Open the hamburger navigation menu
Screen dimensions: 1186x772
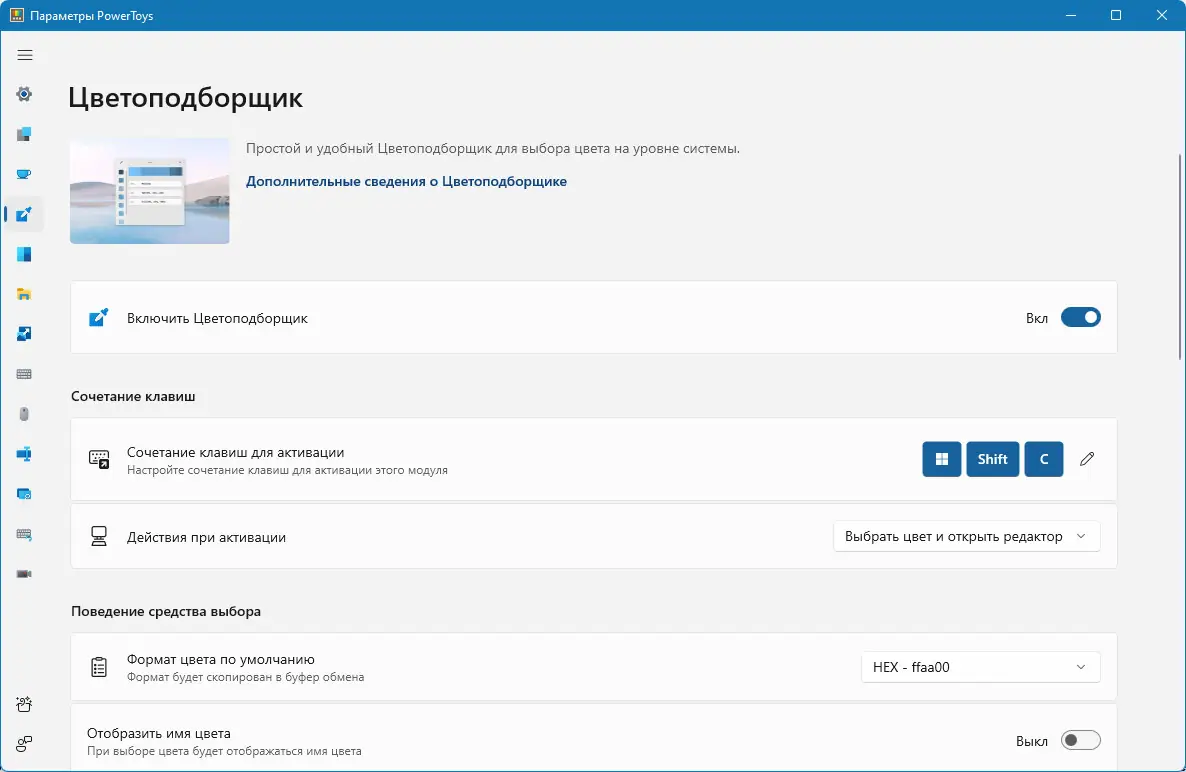(25, 55)
